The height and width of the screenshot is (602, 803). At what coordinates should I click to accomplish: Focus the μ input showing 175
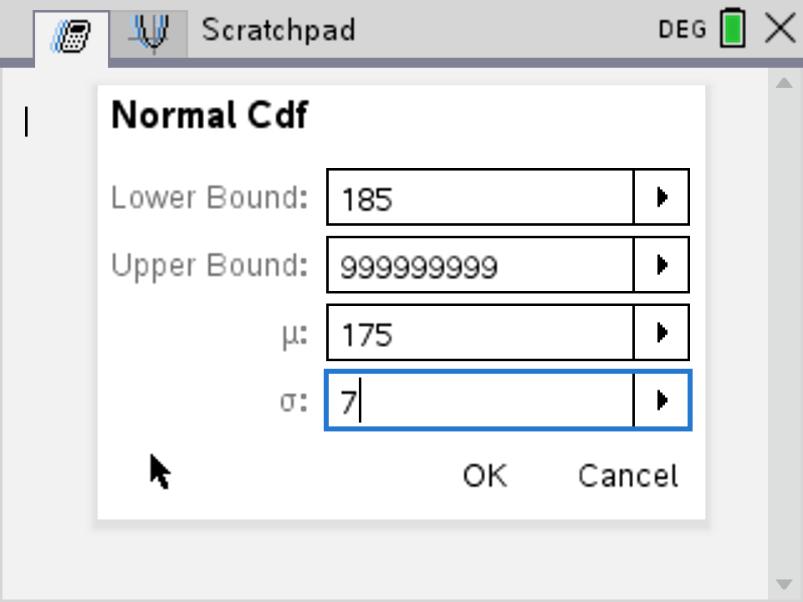coord(480,333)
